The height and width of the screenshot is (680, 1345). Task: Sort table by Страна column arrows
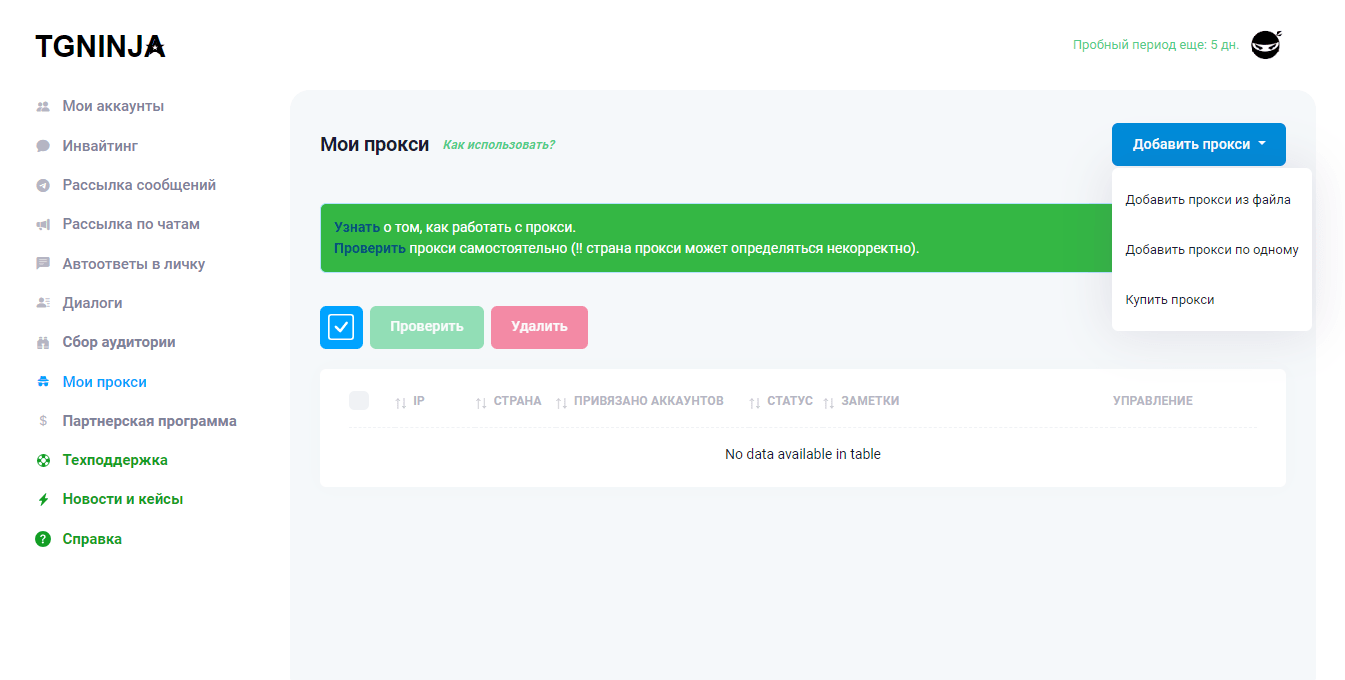point(480,402)
